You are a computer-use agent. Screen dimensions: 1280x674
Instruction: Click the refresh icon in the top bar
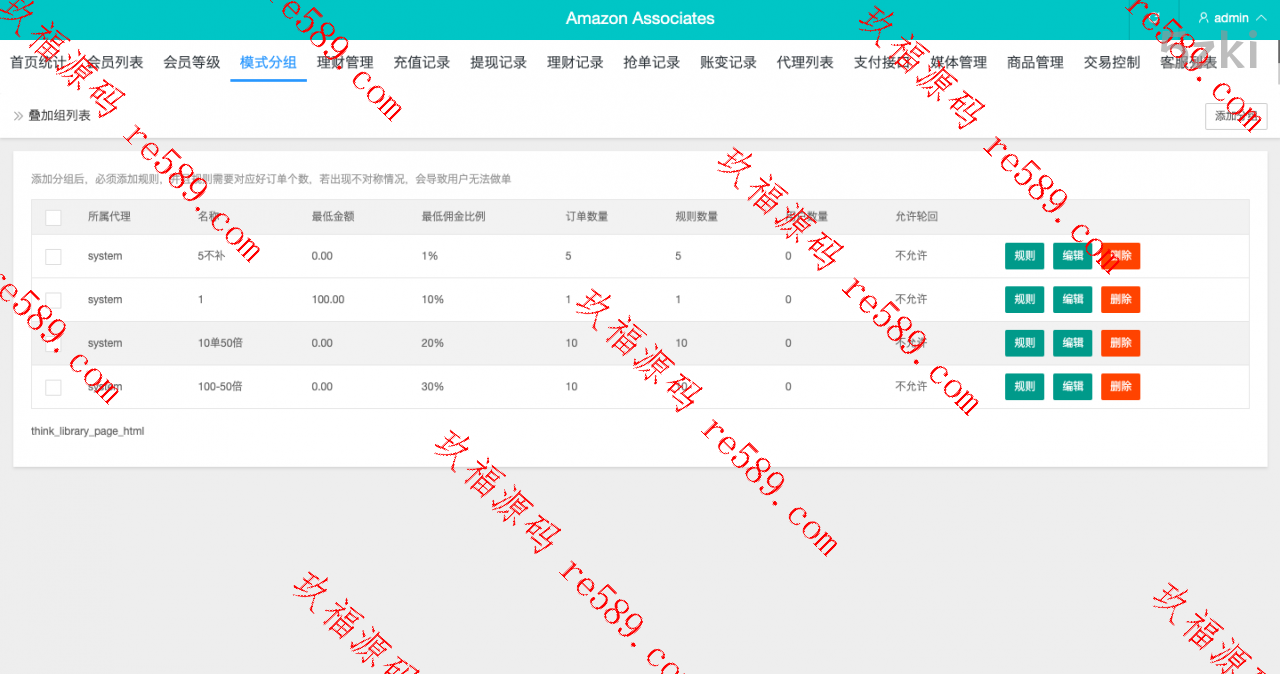click(1155, 18)
